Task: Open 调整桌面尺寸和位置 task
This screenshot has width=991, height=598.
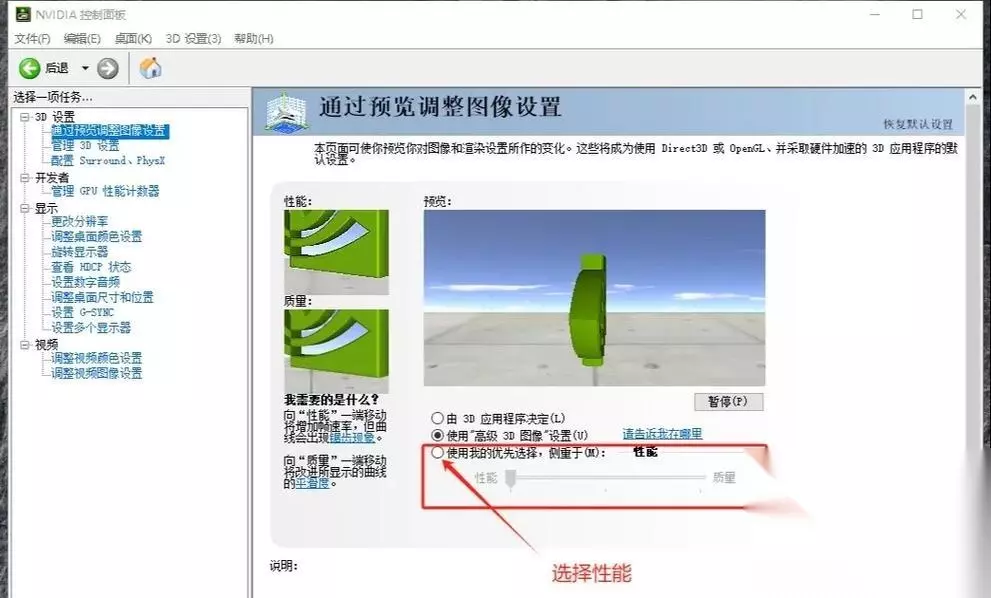Action: (102, 297)
